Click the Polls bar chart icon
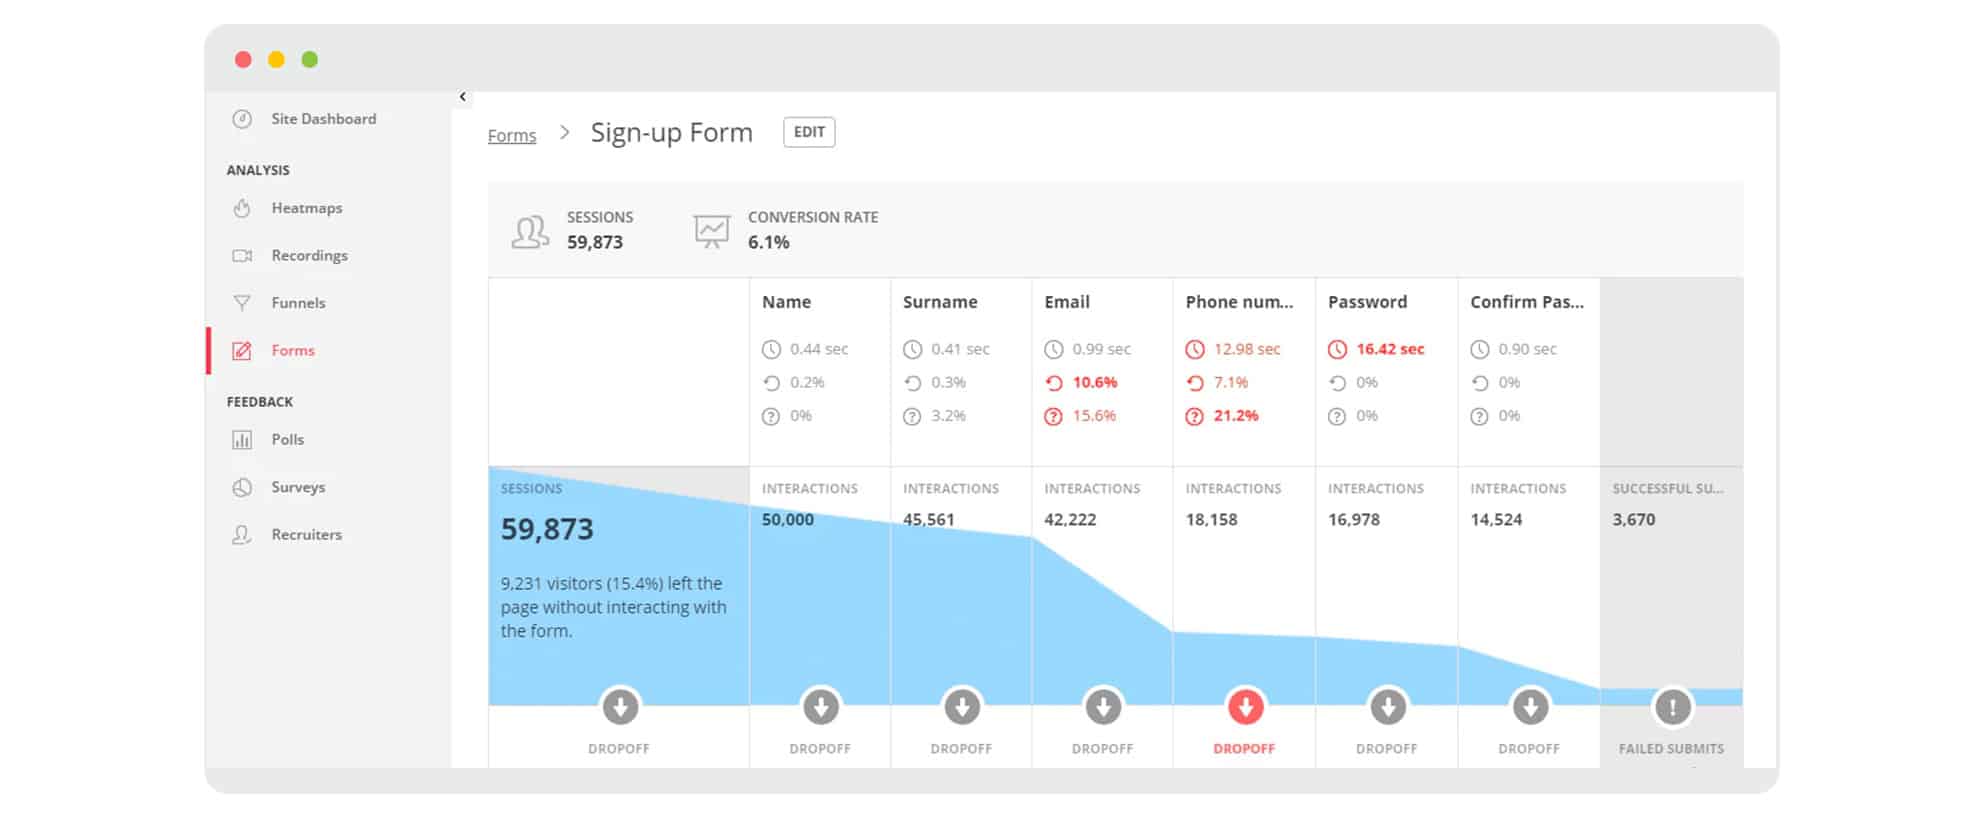 click(242, 440)
